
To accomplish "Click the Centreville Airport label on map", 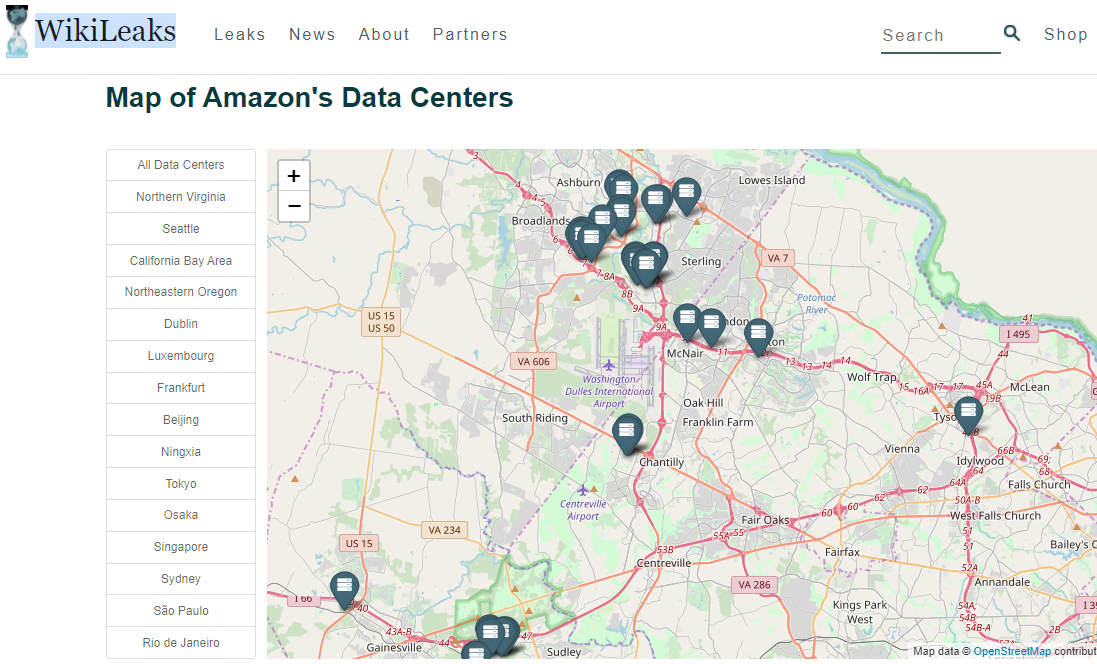I will point(583,510).
